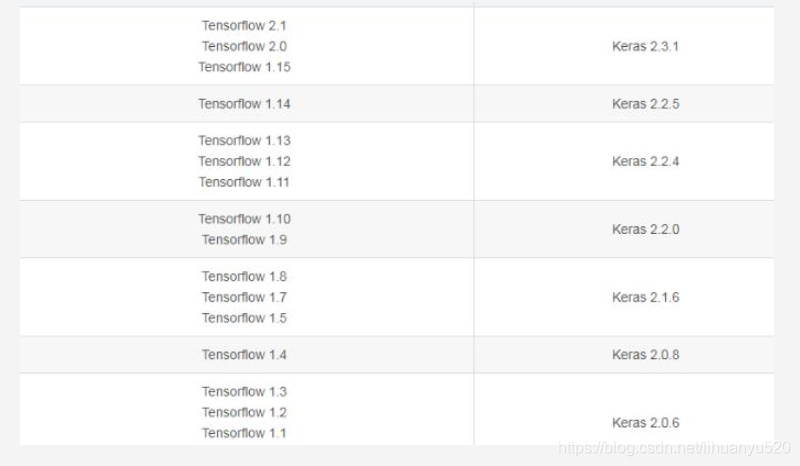Click on Tensorflow 1.11 entry
The height and width of the screenshot is (466, 800).
click(244, 182)
